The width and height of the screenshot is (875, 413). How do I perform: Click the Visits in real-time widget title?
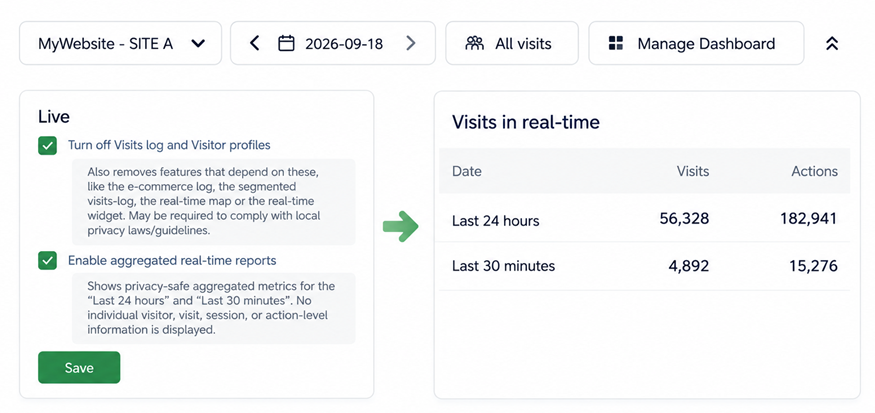pyautogui.click(x=526, y=122)
